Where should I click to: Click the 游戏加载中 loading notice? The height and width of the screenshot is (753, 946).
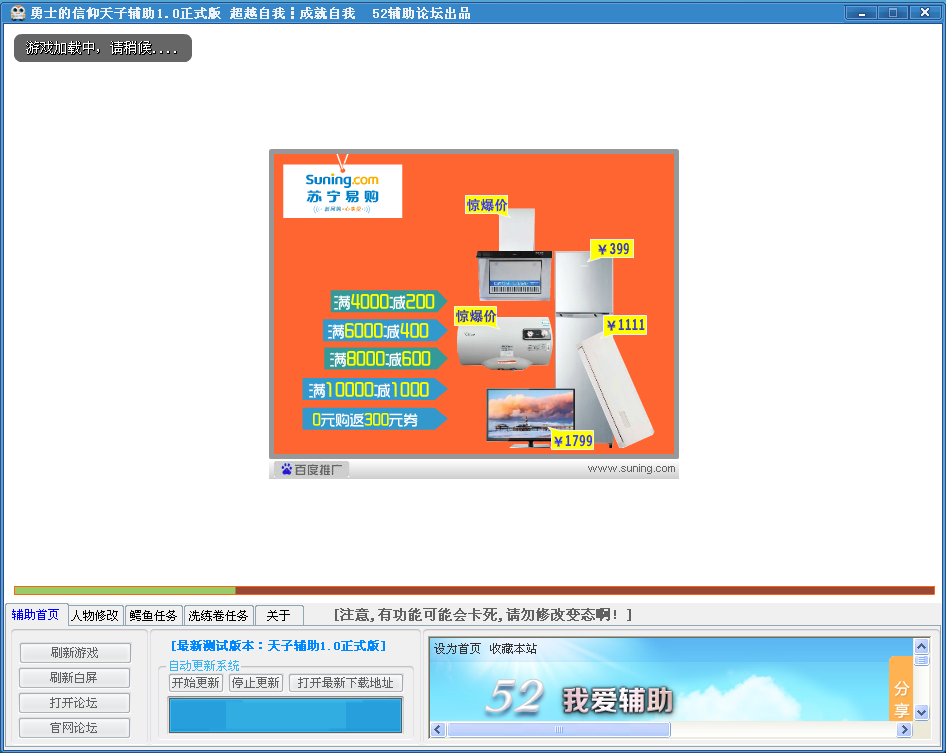pyautogui.click(x=103, y=48)
